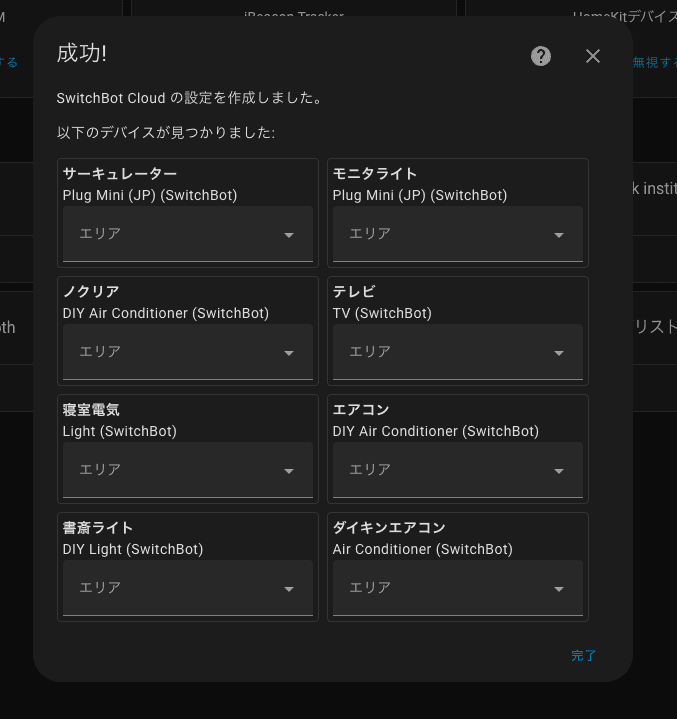Click the 無視する link behind the dialog
The image size is (677, 719).
(x=654, y=62)
